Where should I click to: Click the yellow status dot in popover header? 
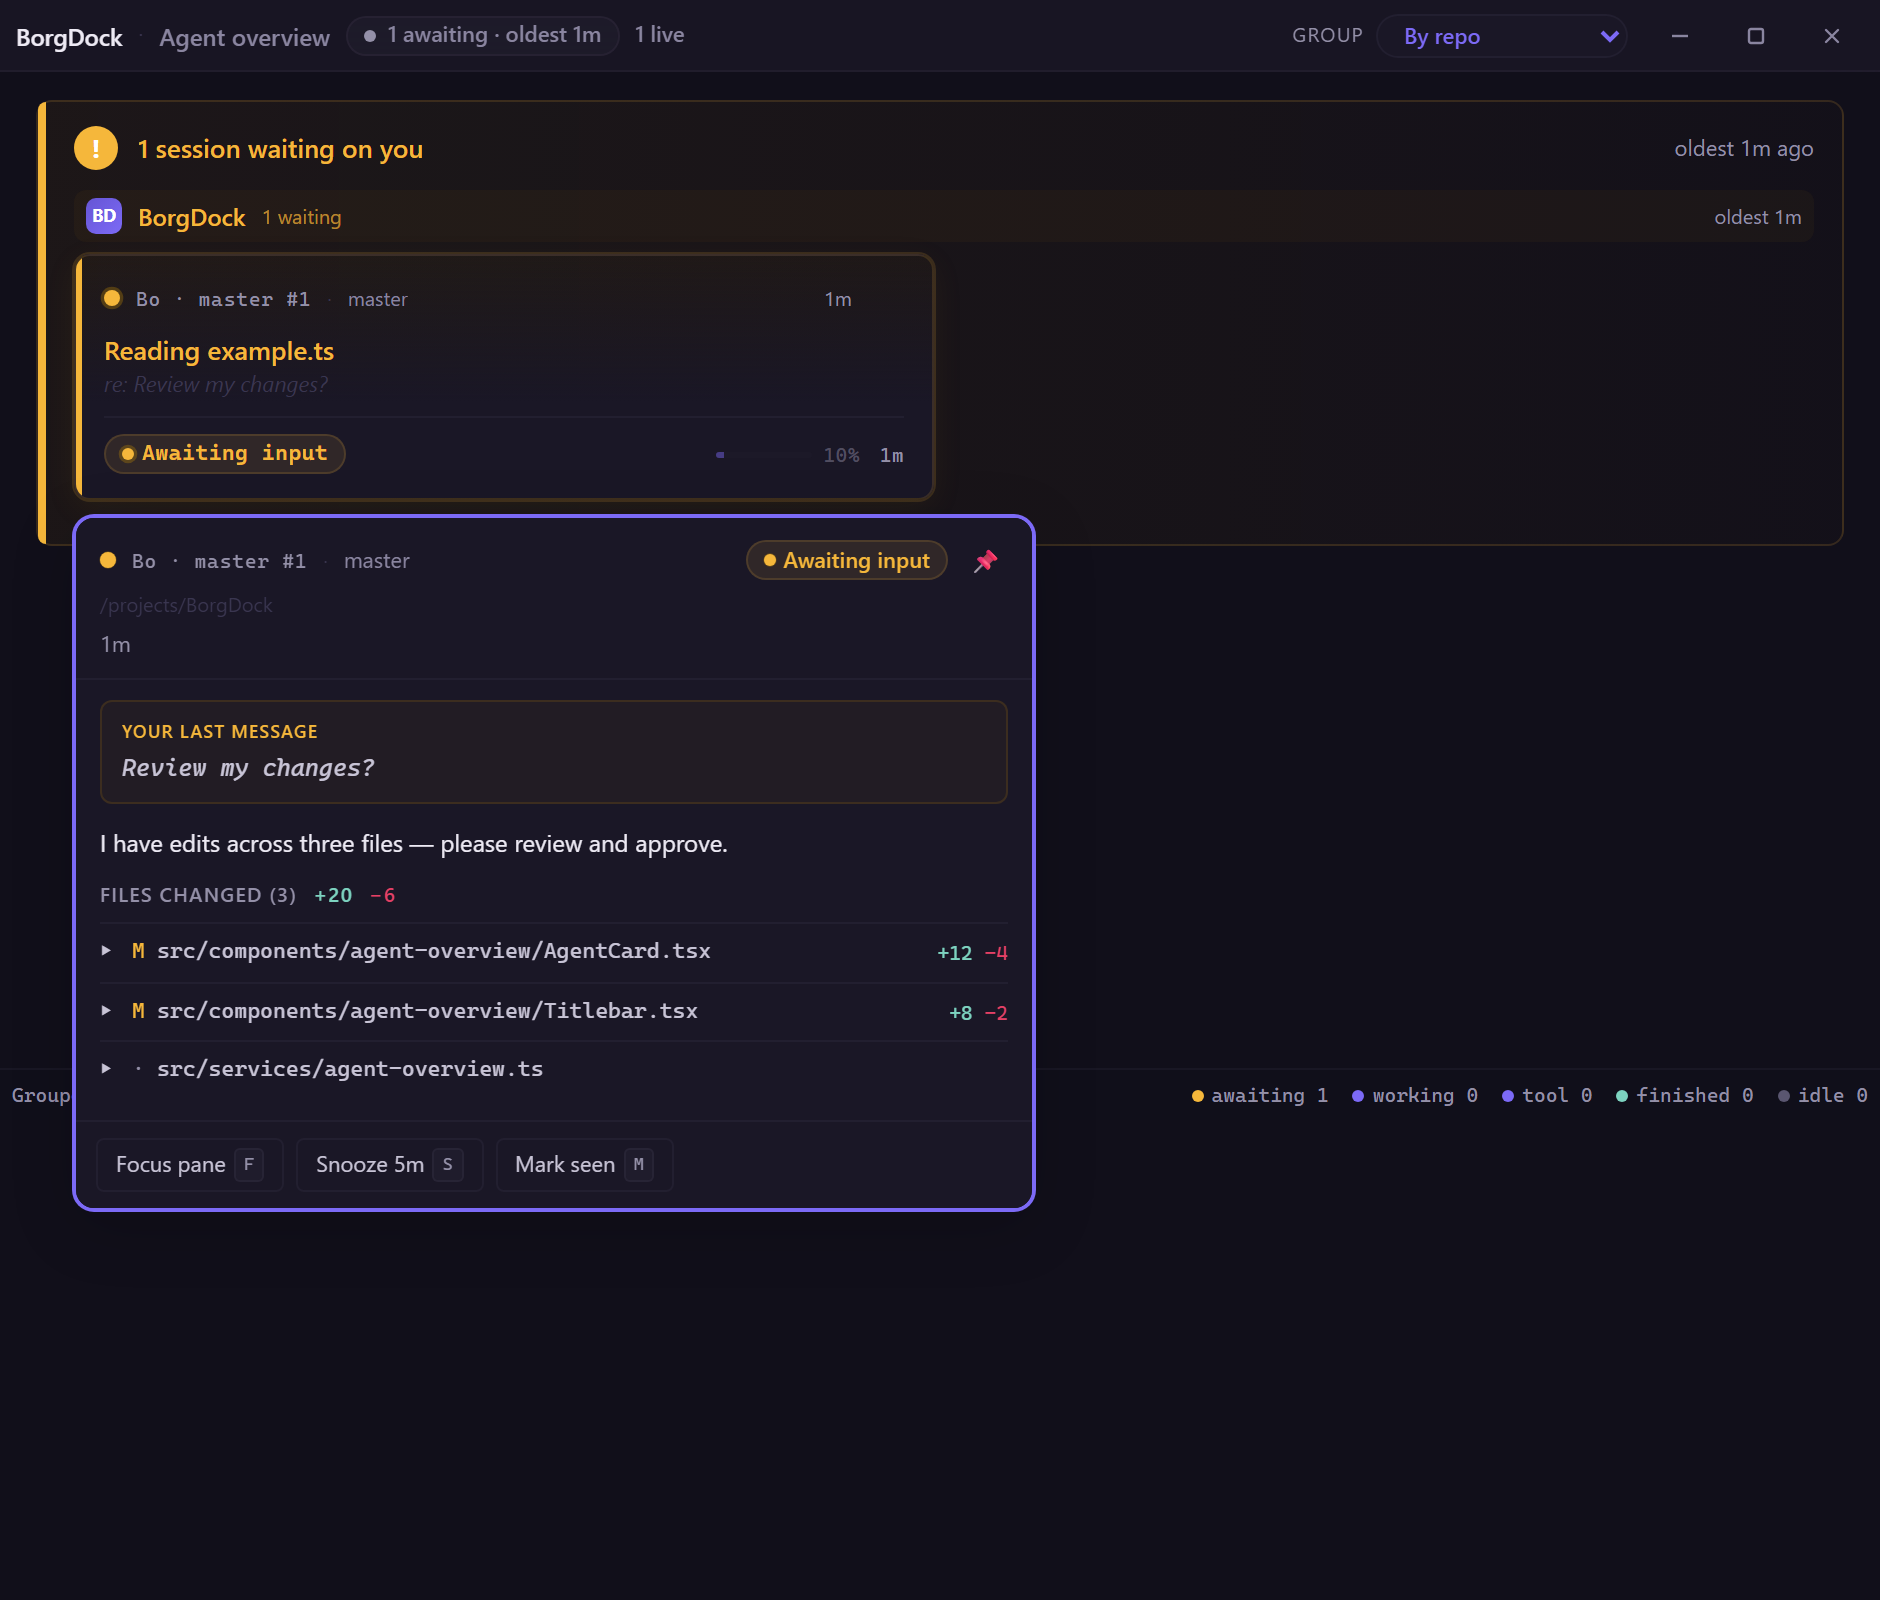[108, 560]
